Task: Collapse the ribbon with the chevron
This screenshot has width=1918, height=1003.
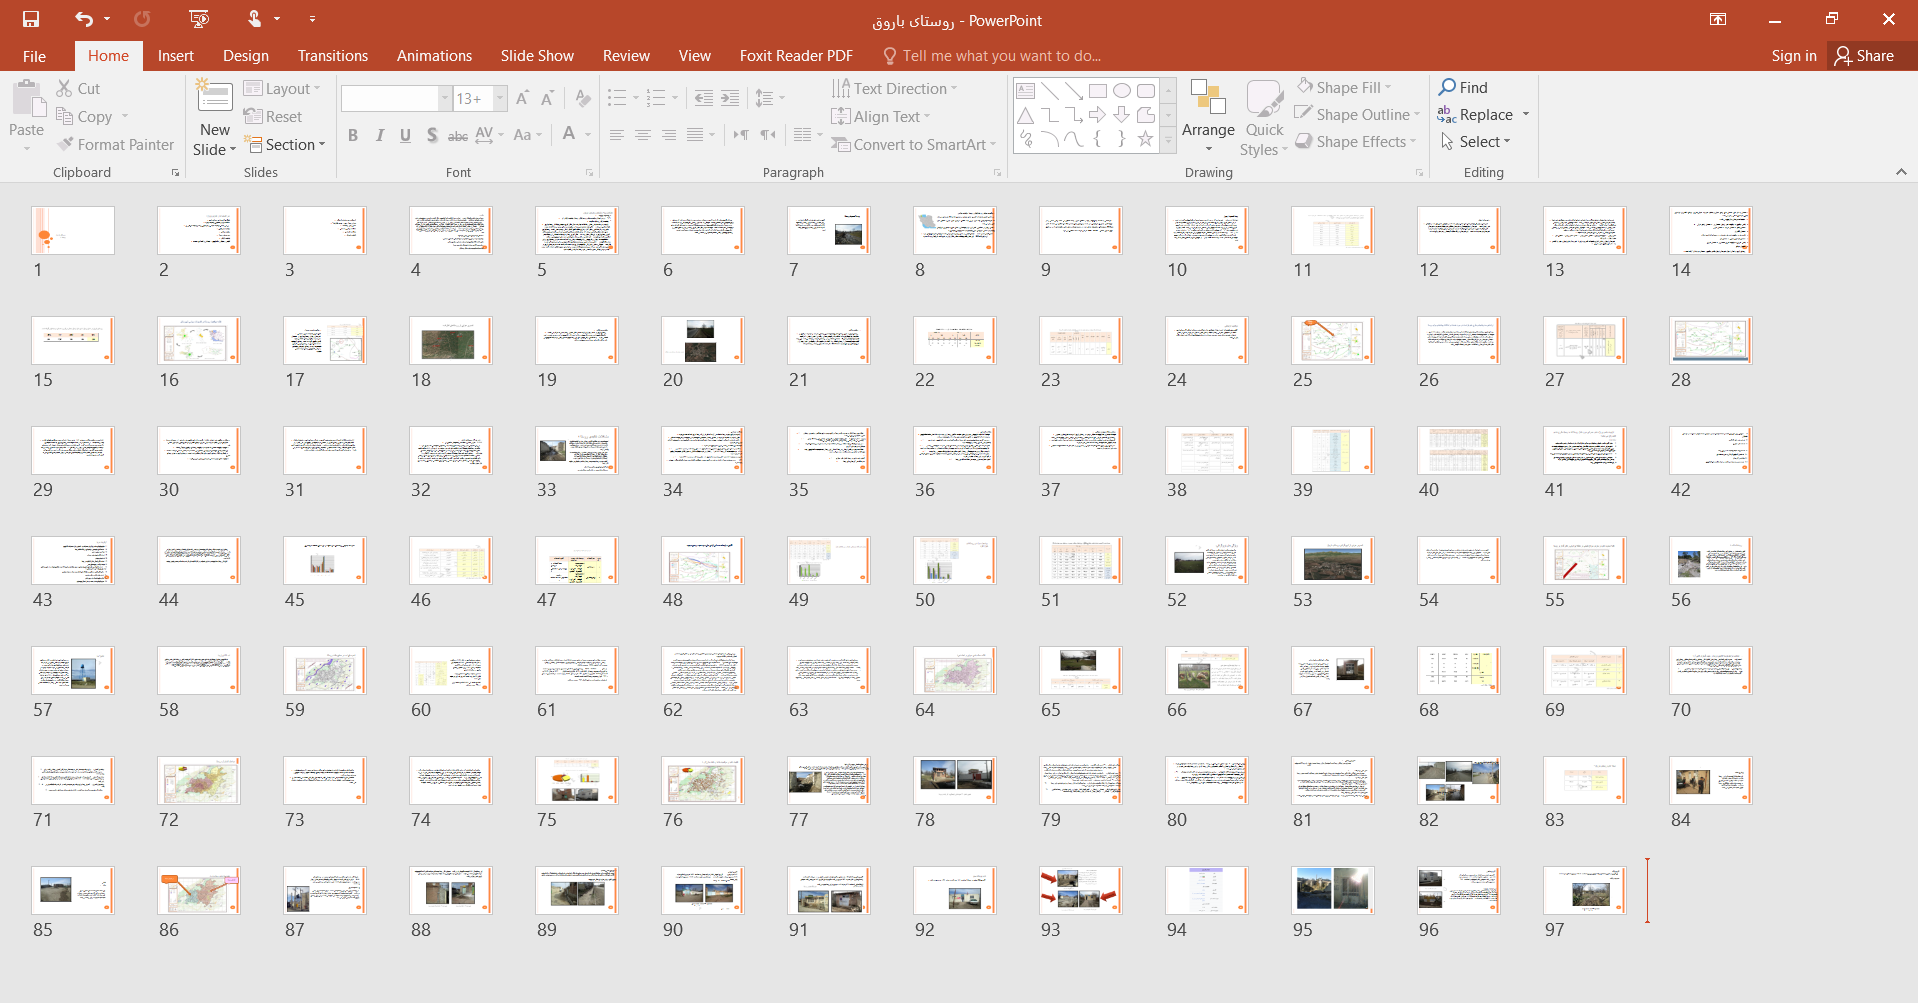Action: click(1900, 172)
